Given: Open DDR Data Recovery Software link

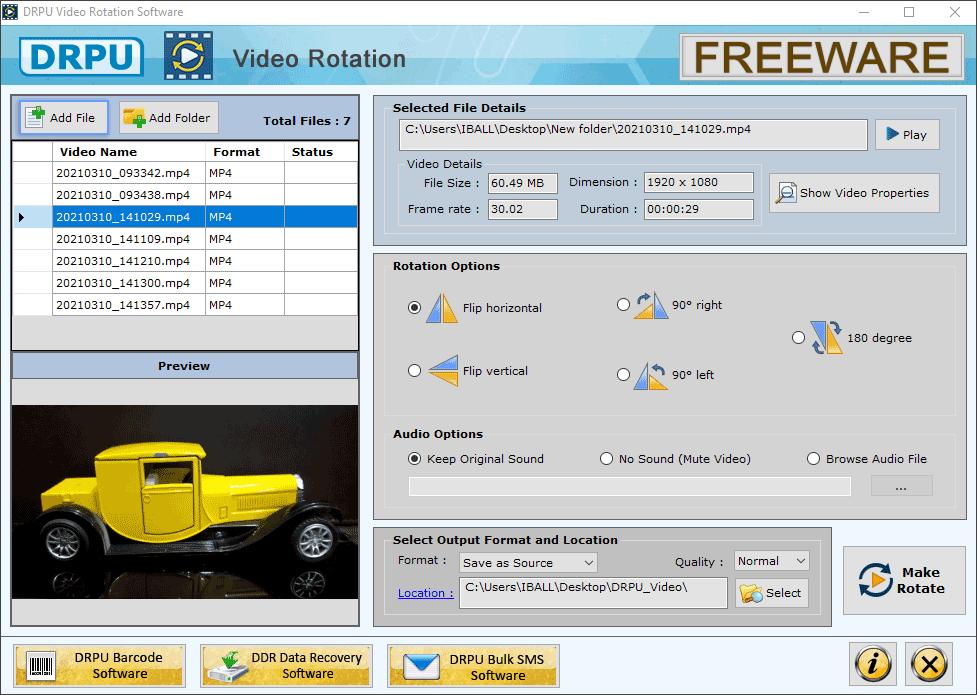Looking at the screenshot, I should (287, 666).
